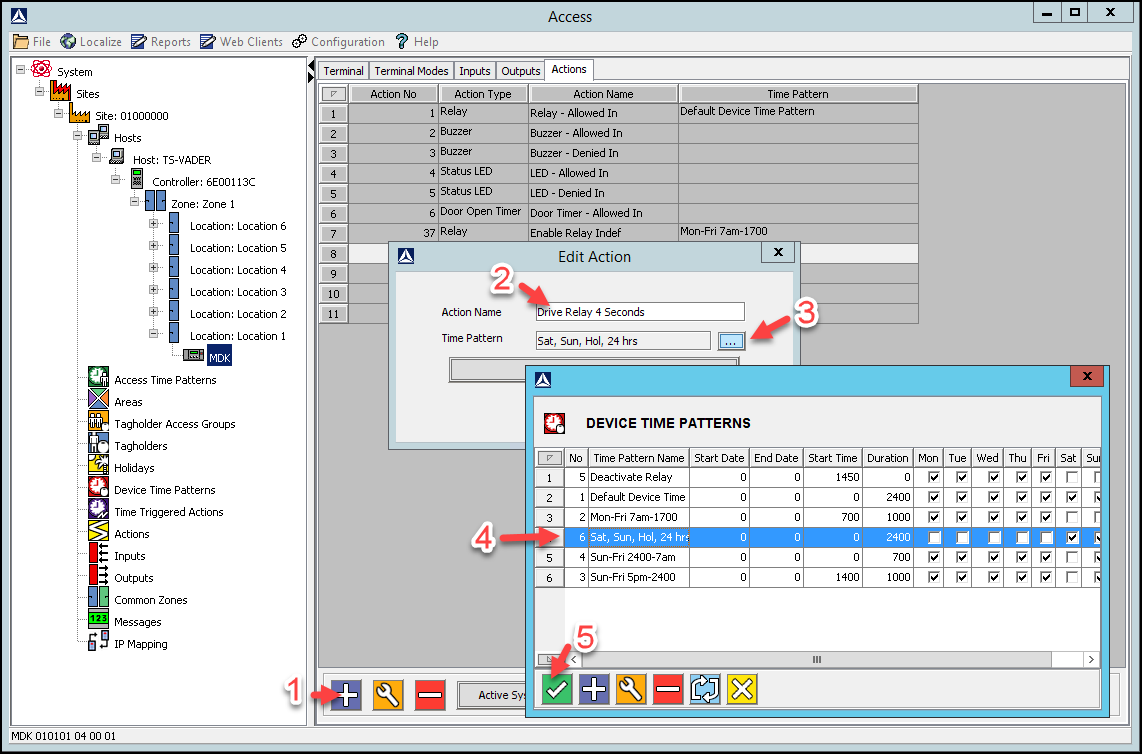The height and width of the screenshot is (754, 1142).
Task: Collapse the Sites tree node
Action: 40,92
